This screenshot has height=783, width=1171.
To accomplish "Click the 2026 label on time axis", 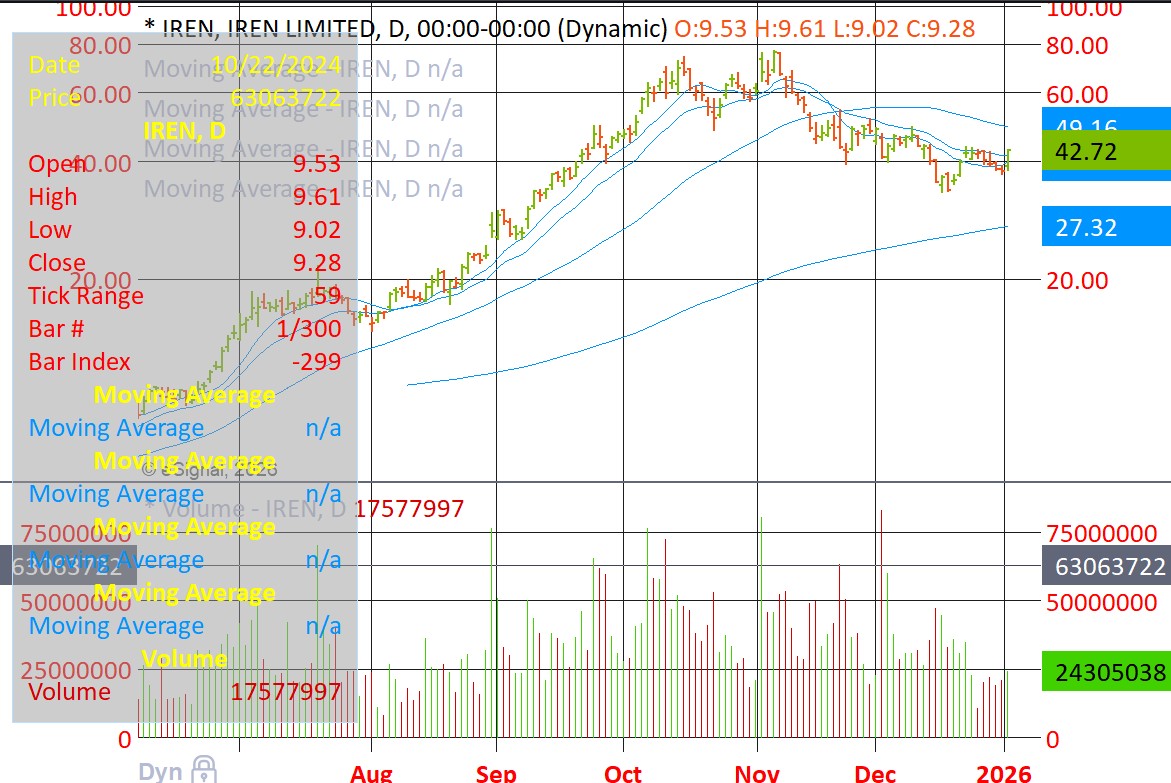I will [1003, 773].
